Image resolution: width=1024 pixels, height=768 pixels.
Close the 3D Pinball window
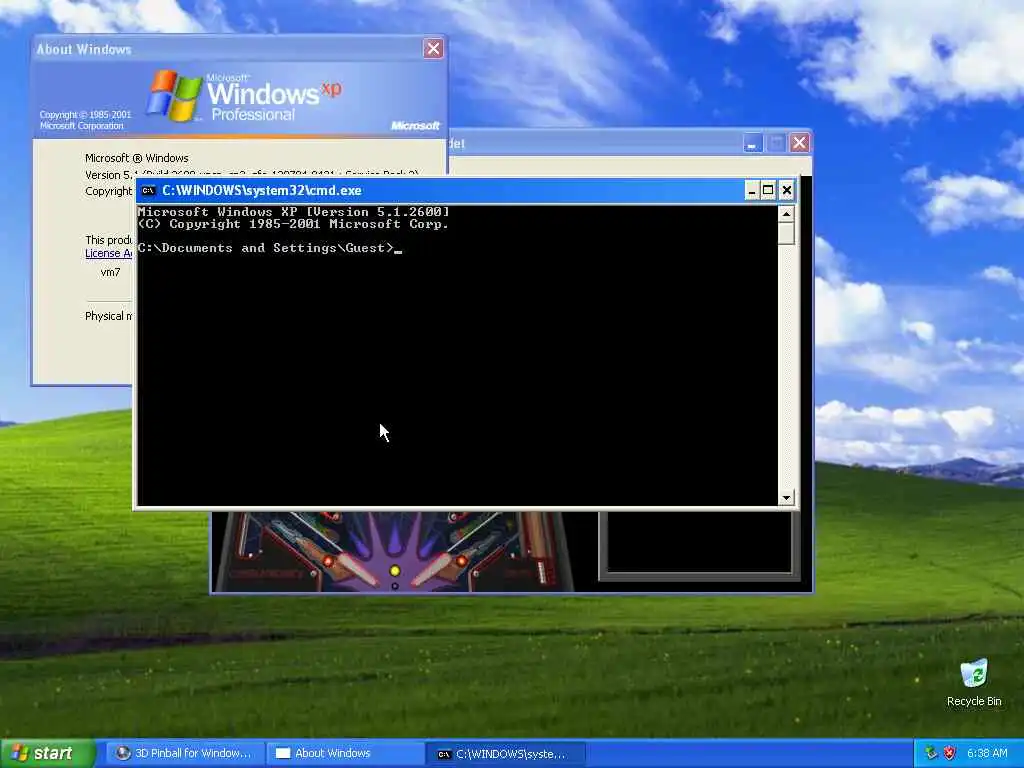[x=799, y=143]
